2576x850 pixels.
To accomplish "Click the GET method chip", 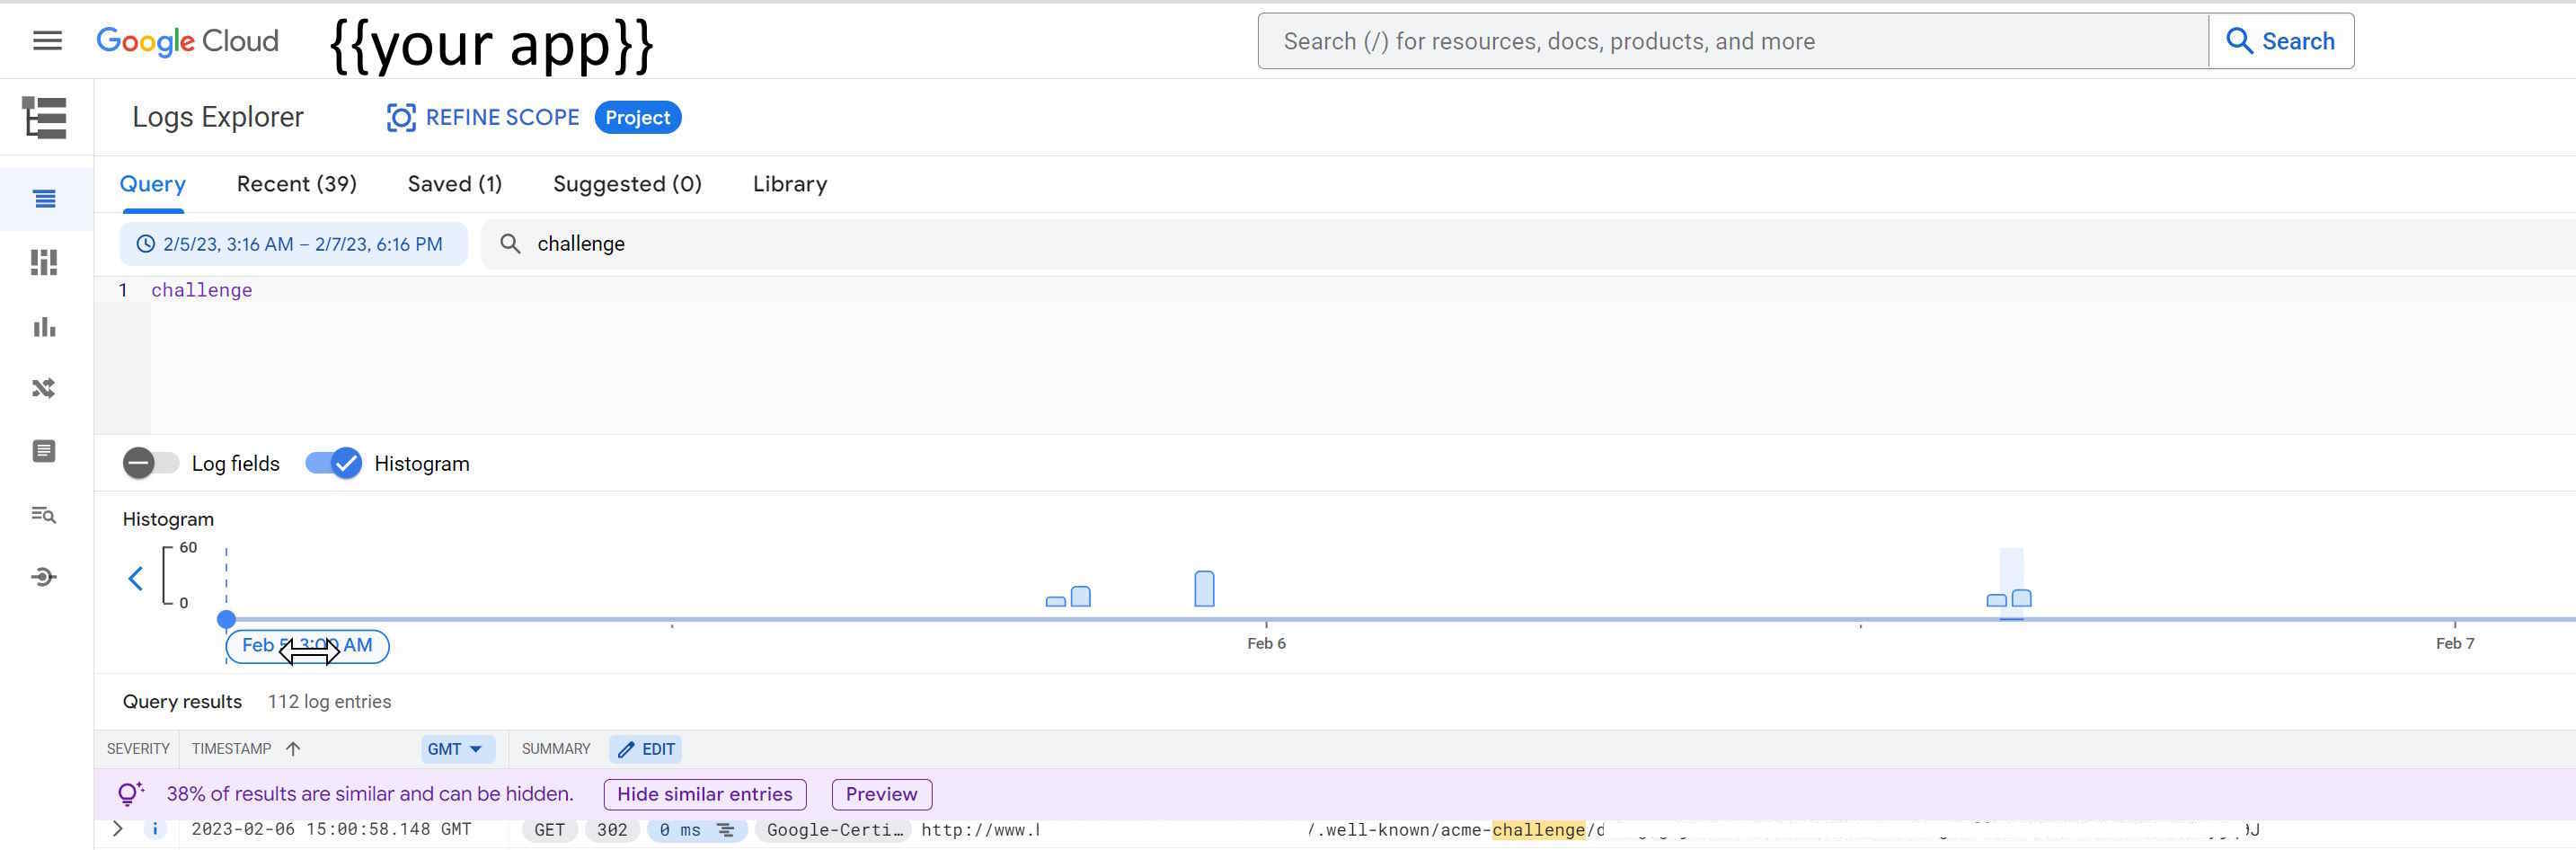I will pos(549,830).
